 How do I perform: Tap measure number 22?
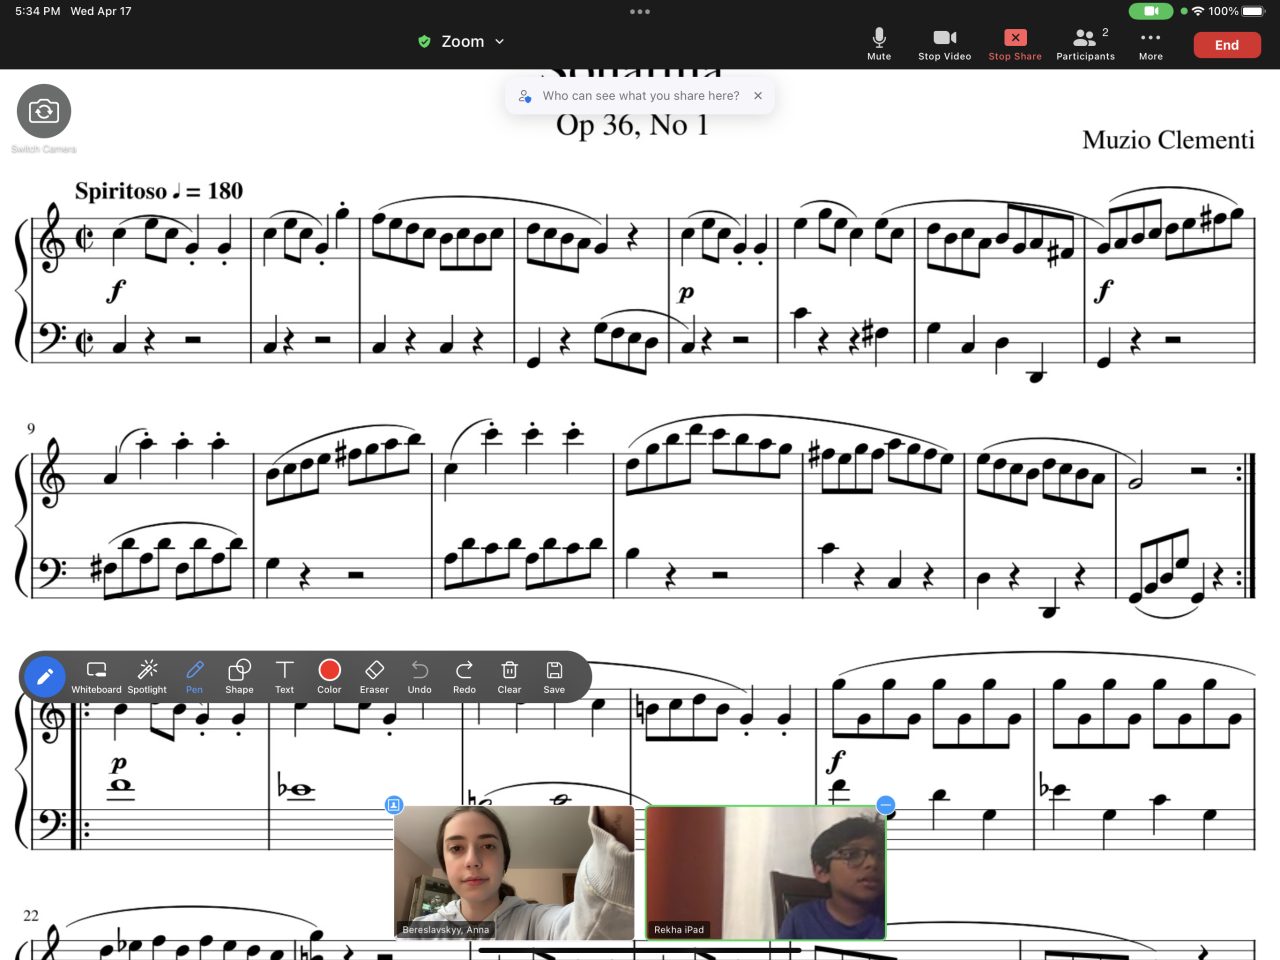click(31, 916)
